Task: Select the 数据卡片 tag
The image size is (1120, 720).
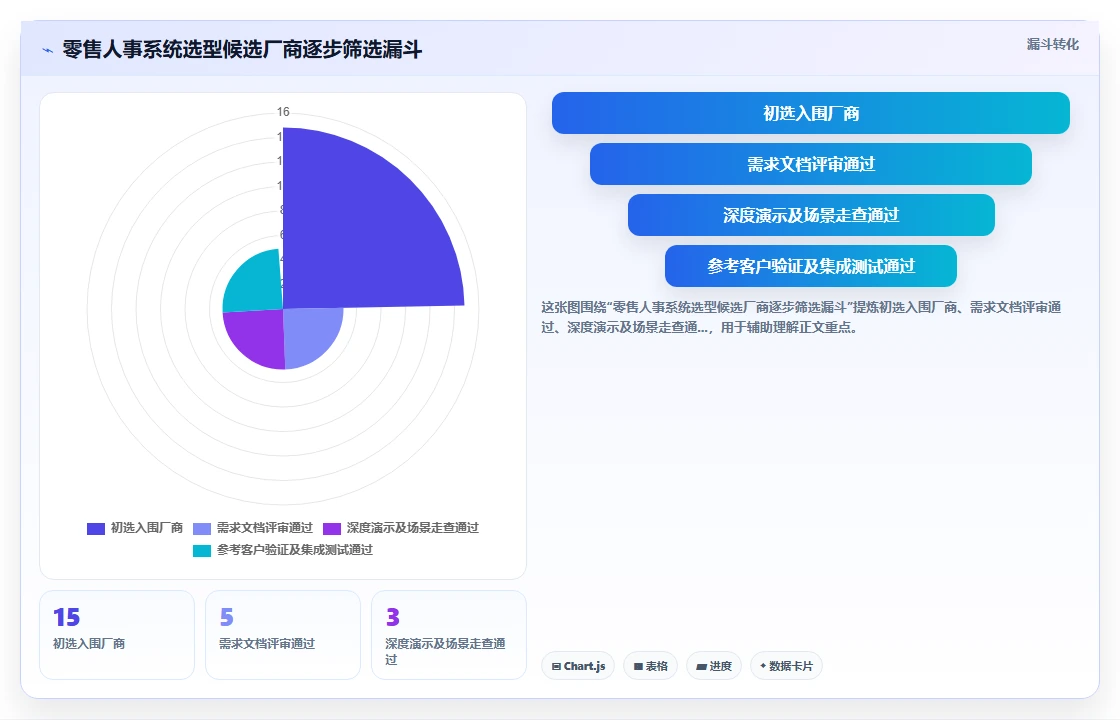Action: pos(786,666)
